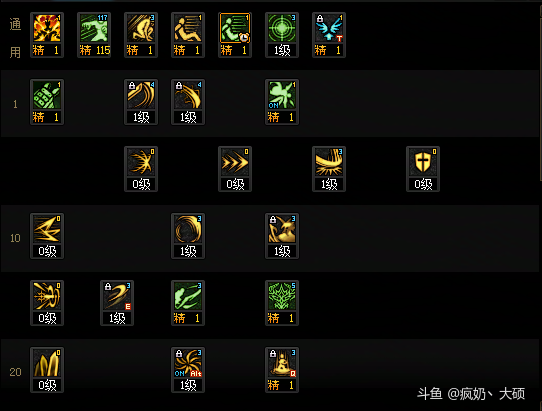Click the green punch skill showing 115
Screen dimensions: 542x411
point(94,35)
